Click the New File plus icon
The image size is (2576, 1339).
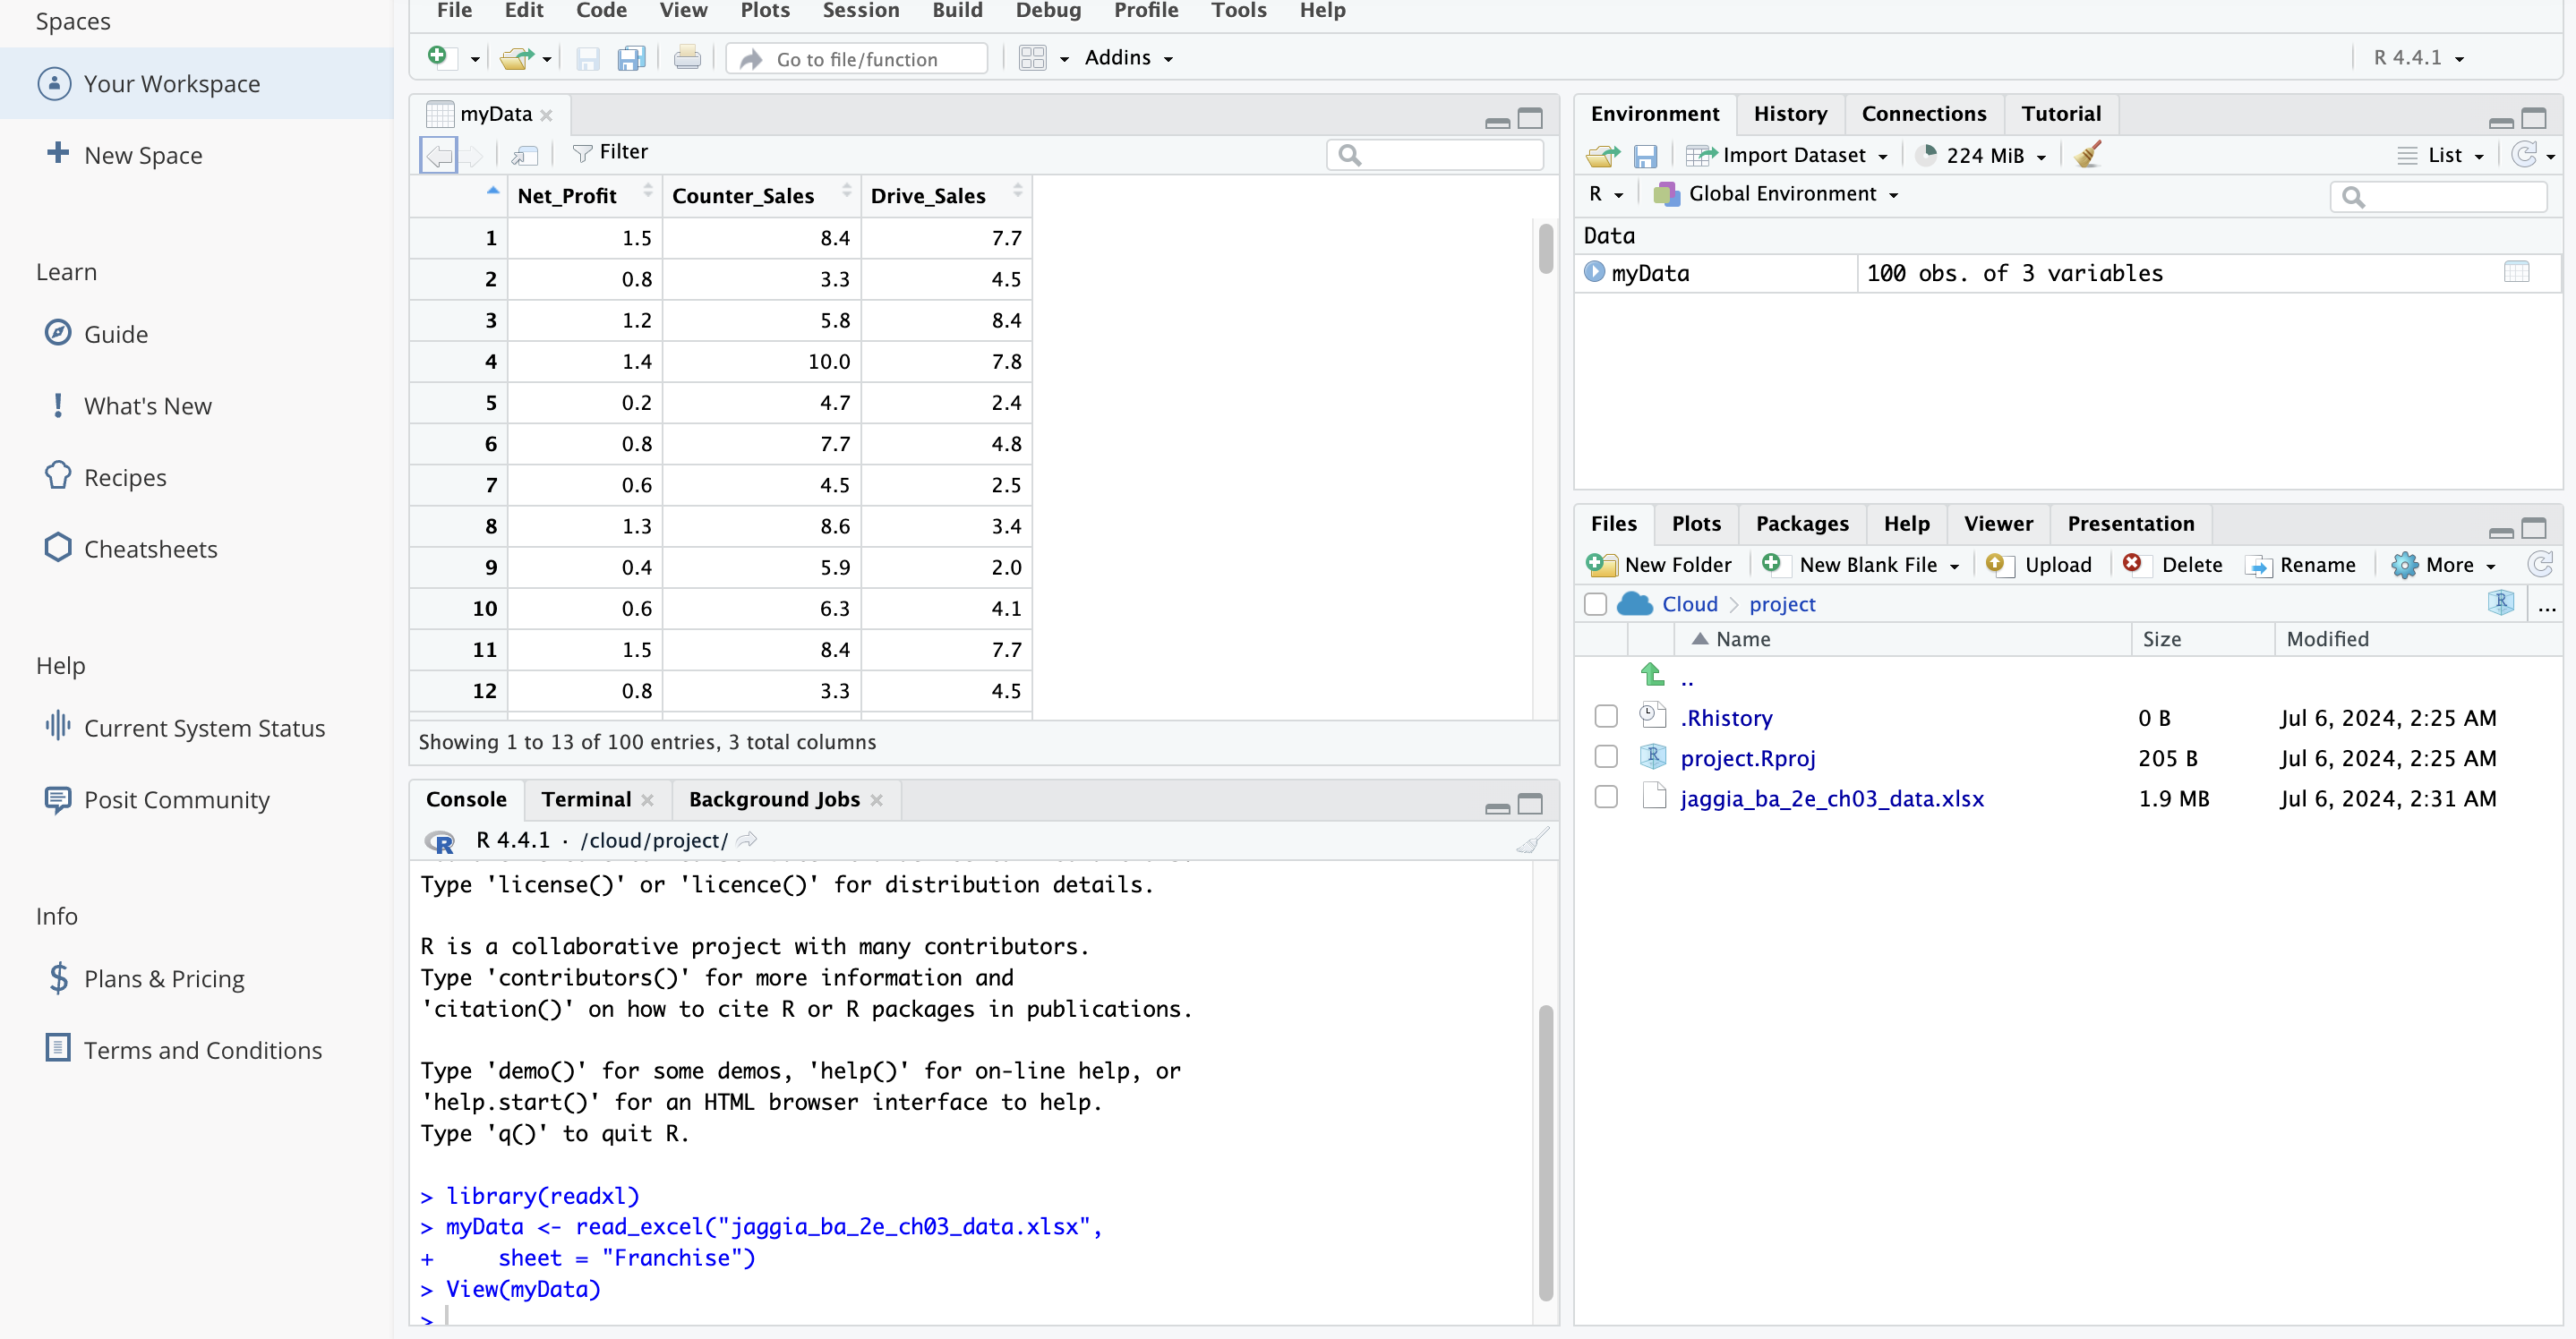(x=437, y=57)
